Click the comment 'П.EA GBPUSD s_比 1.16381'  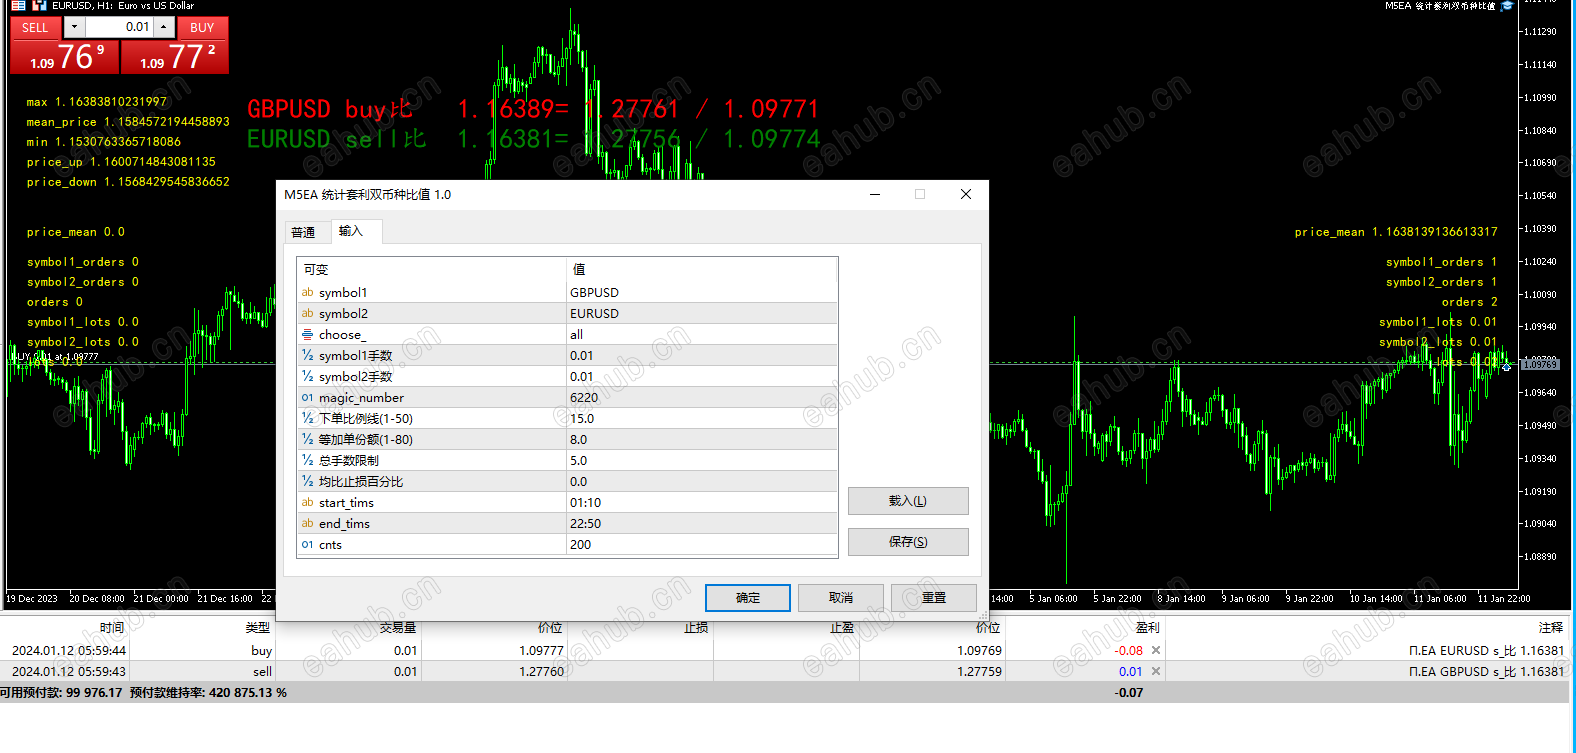[1486, 671]
